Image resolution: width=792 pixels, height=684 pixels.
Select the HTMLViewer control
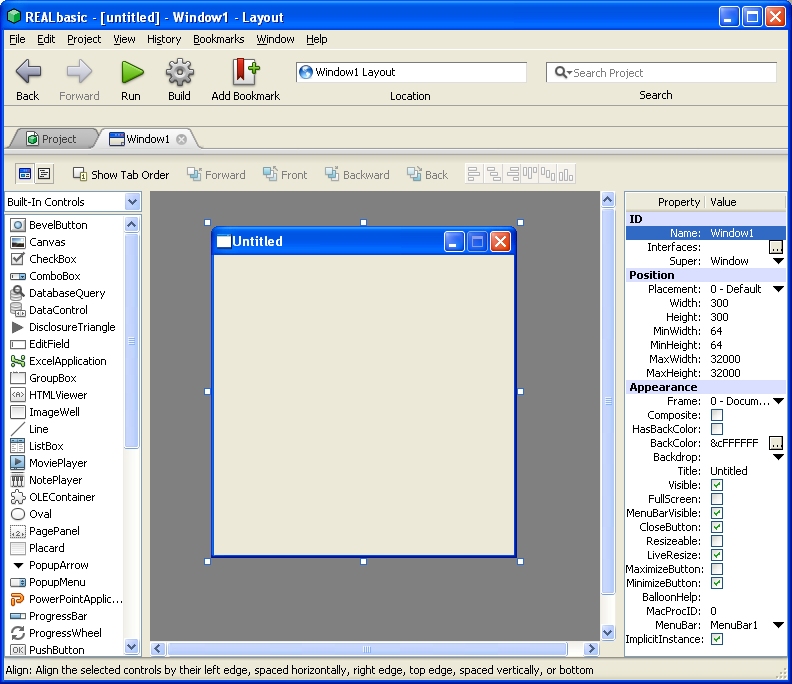48,395
